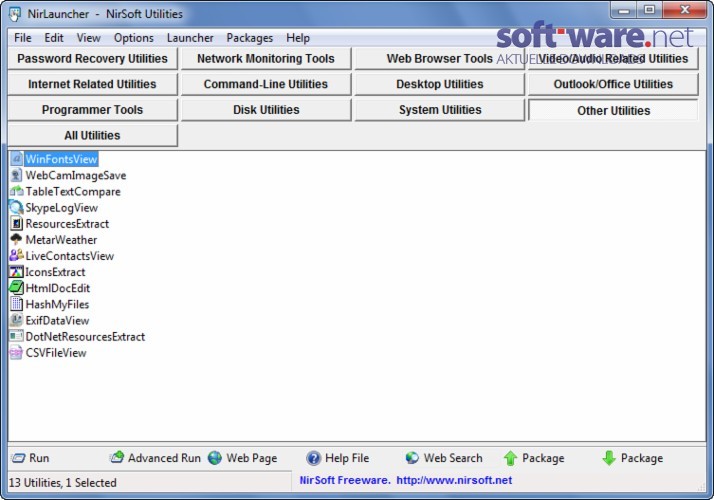This screenshot has height=500, width=714.
Task: Select WinFontsView text in the list
Action: [x=61, y=159]
